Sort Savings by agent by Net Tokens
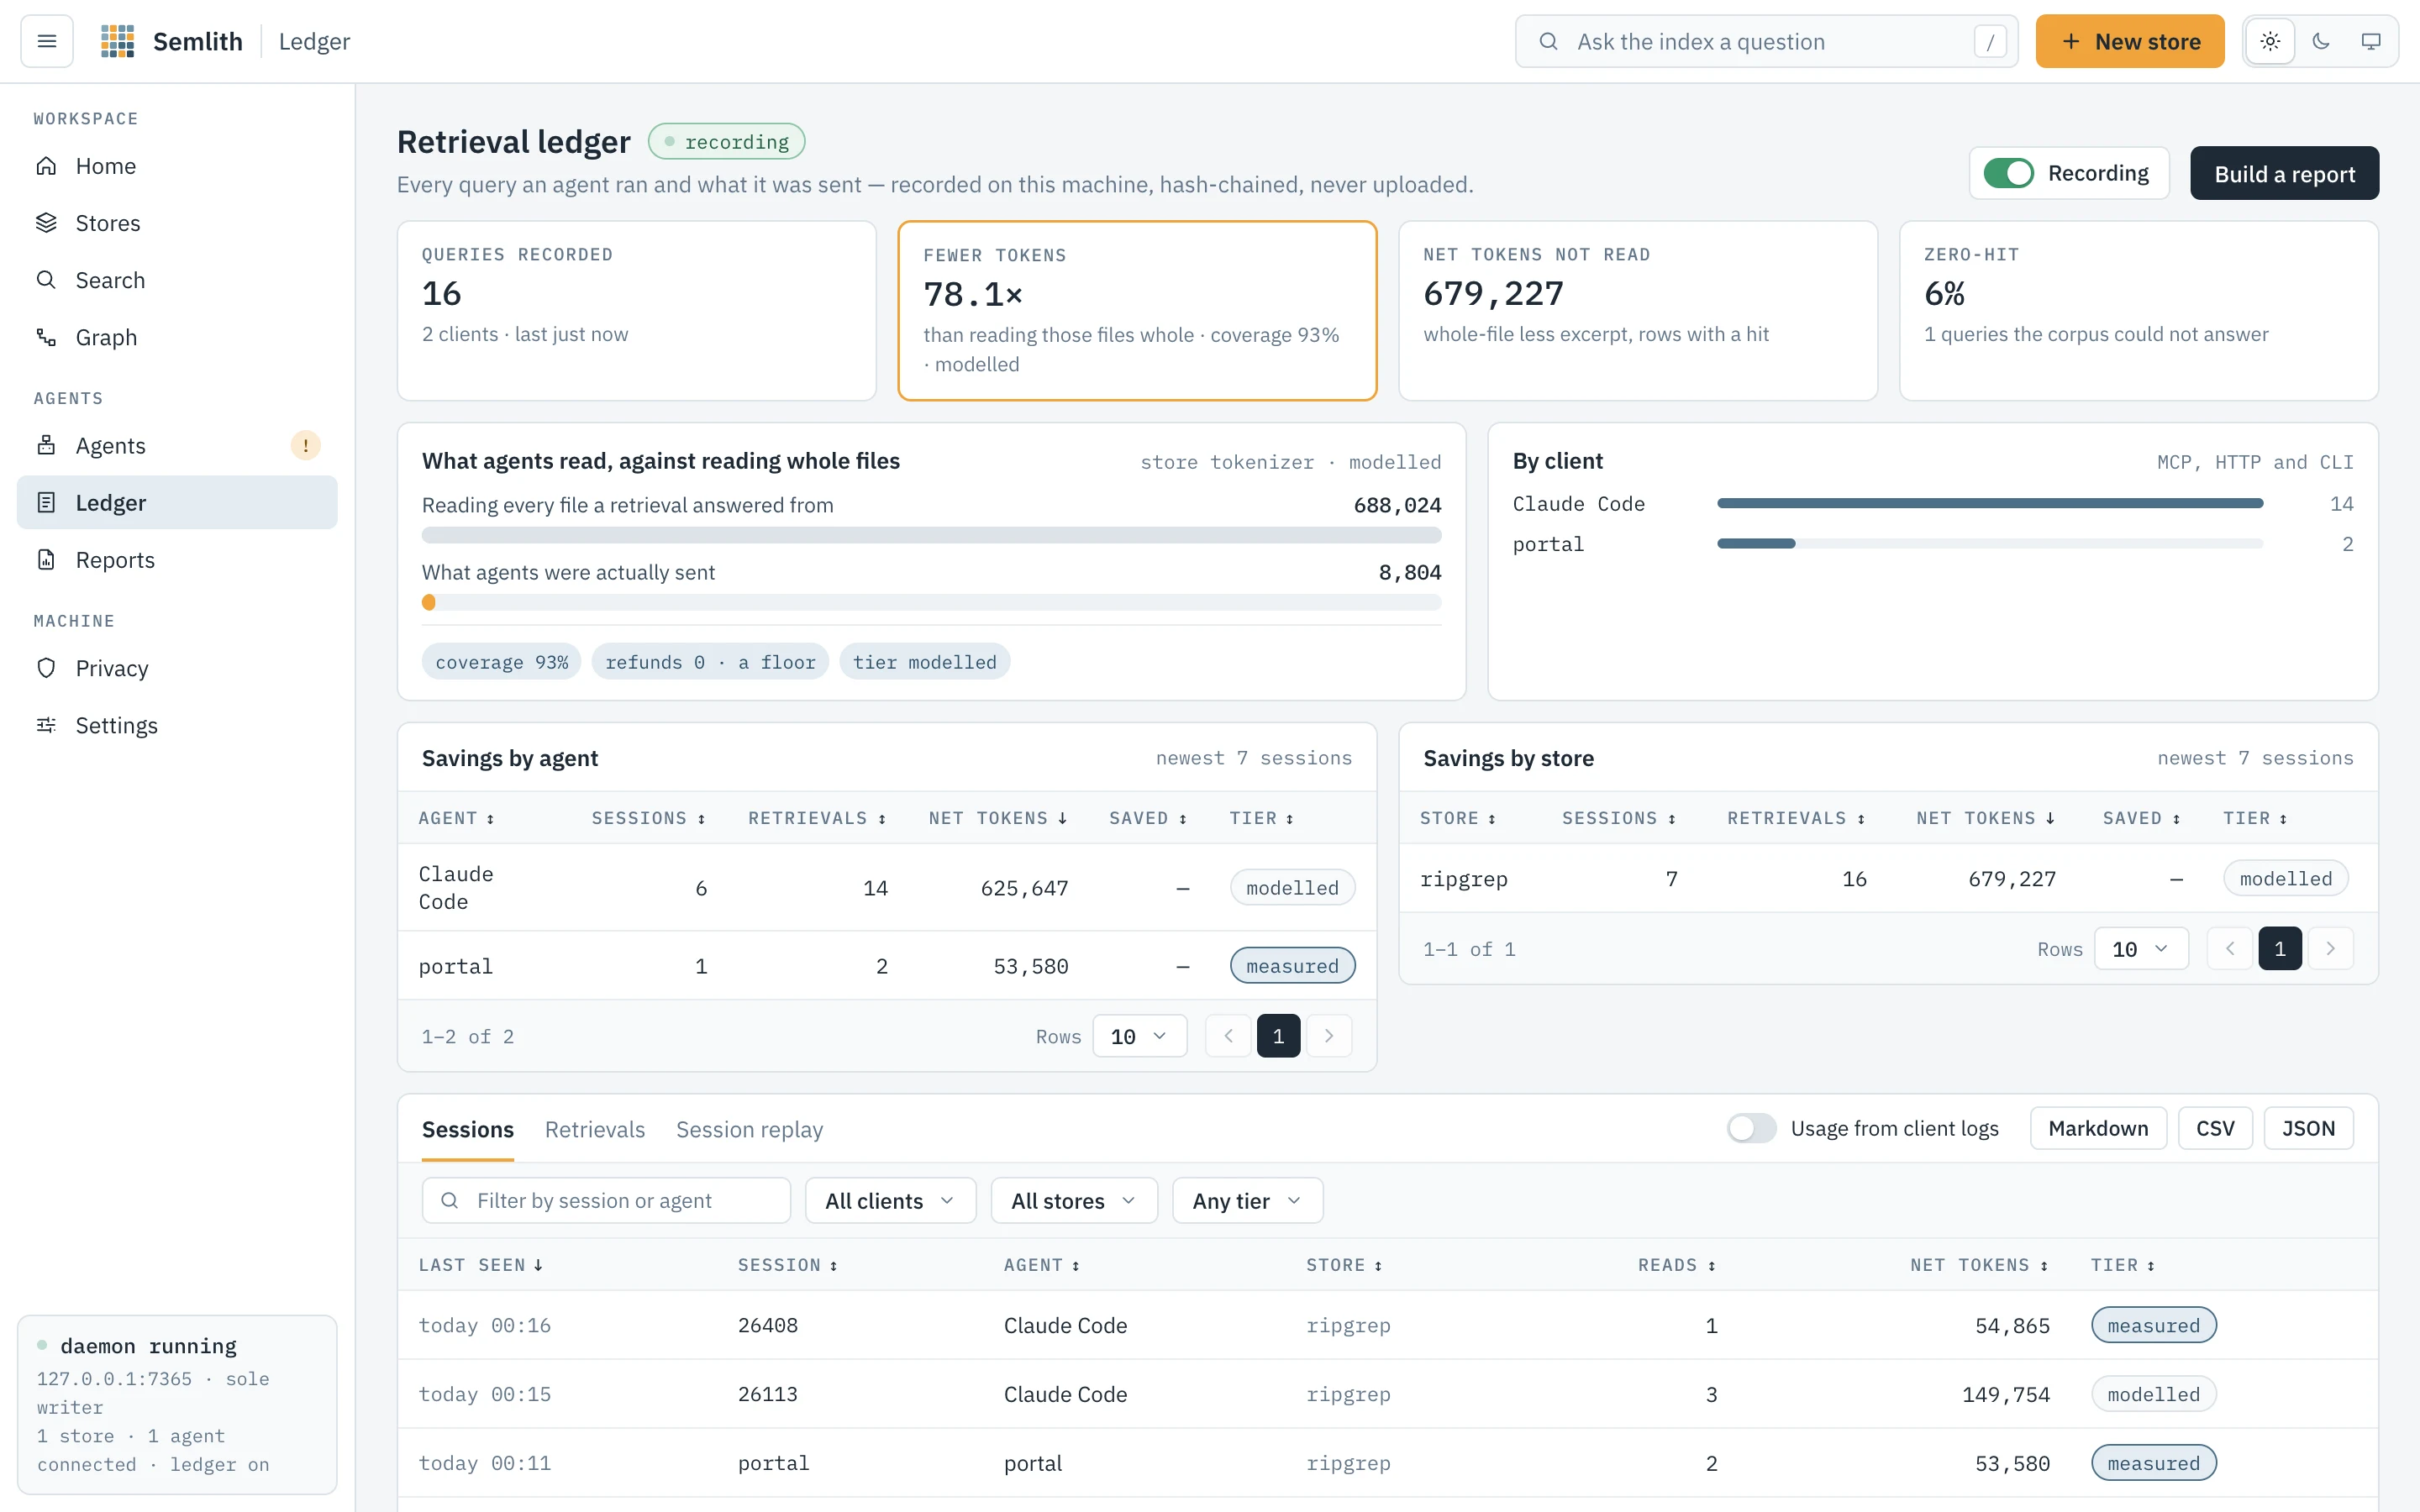 pyautogui.click(x=997, y=818)
